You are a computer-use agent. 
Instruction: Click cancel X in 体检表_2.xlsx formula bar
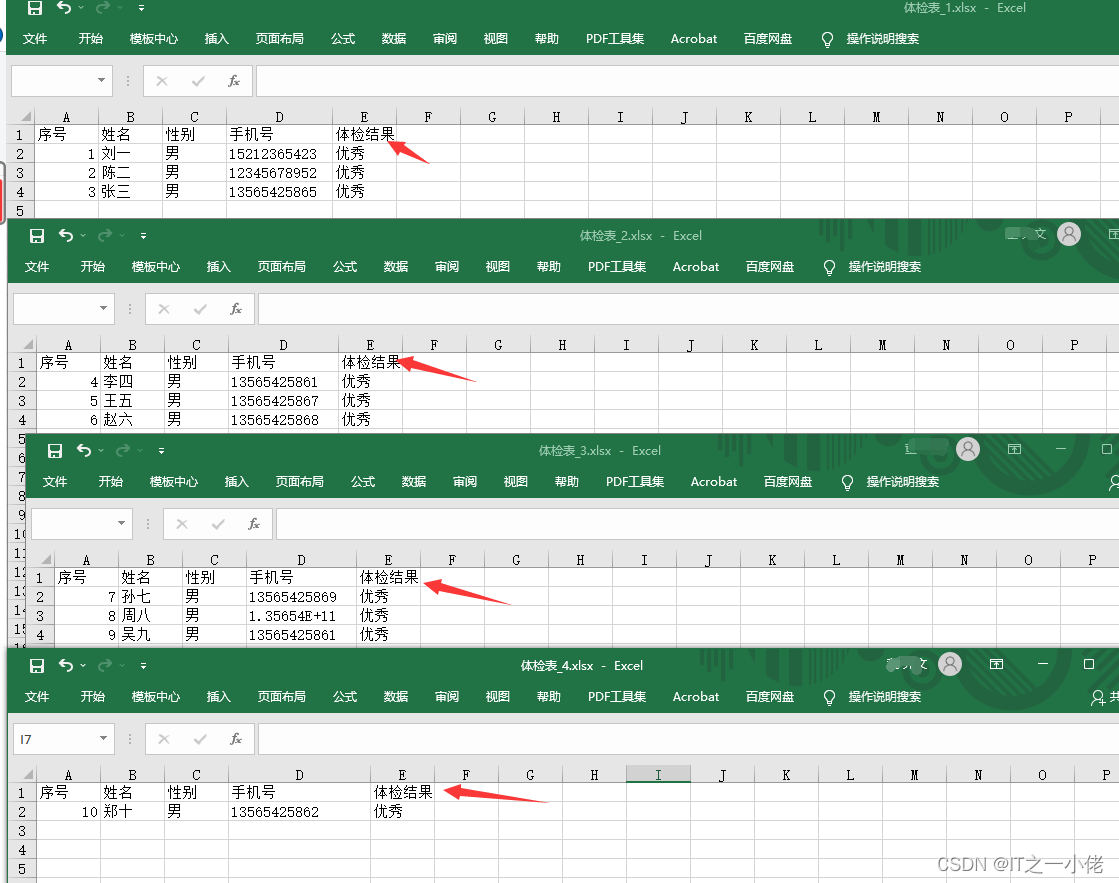(x=164, y=308)
